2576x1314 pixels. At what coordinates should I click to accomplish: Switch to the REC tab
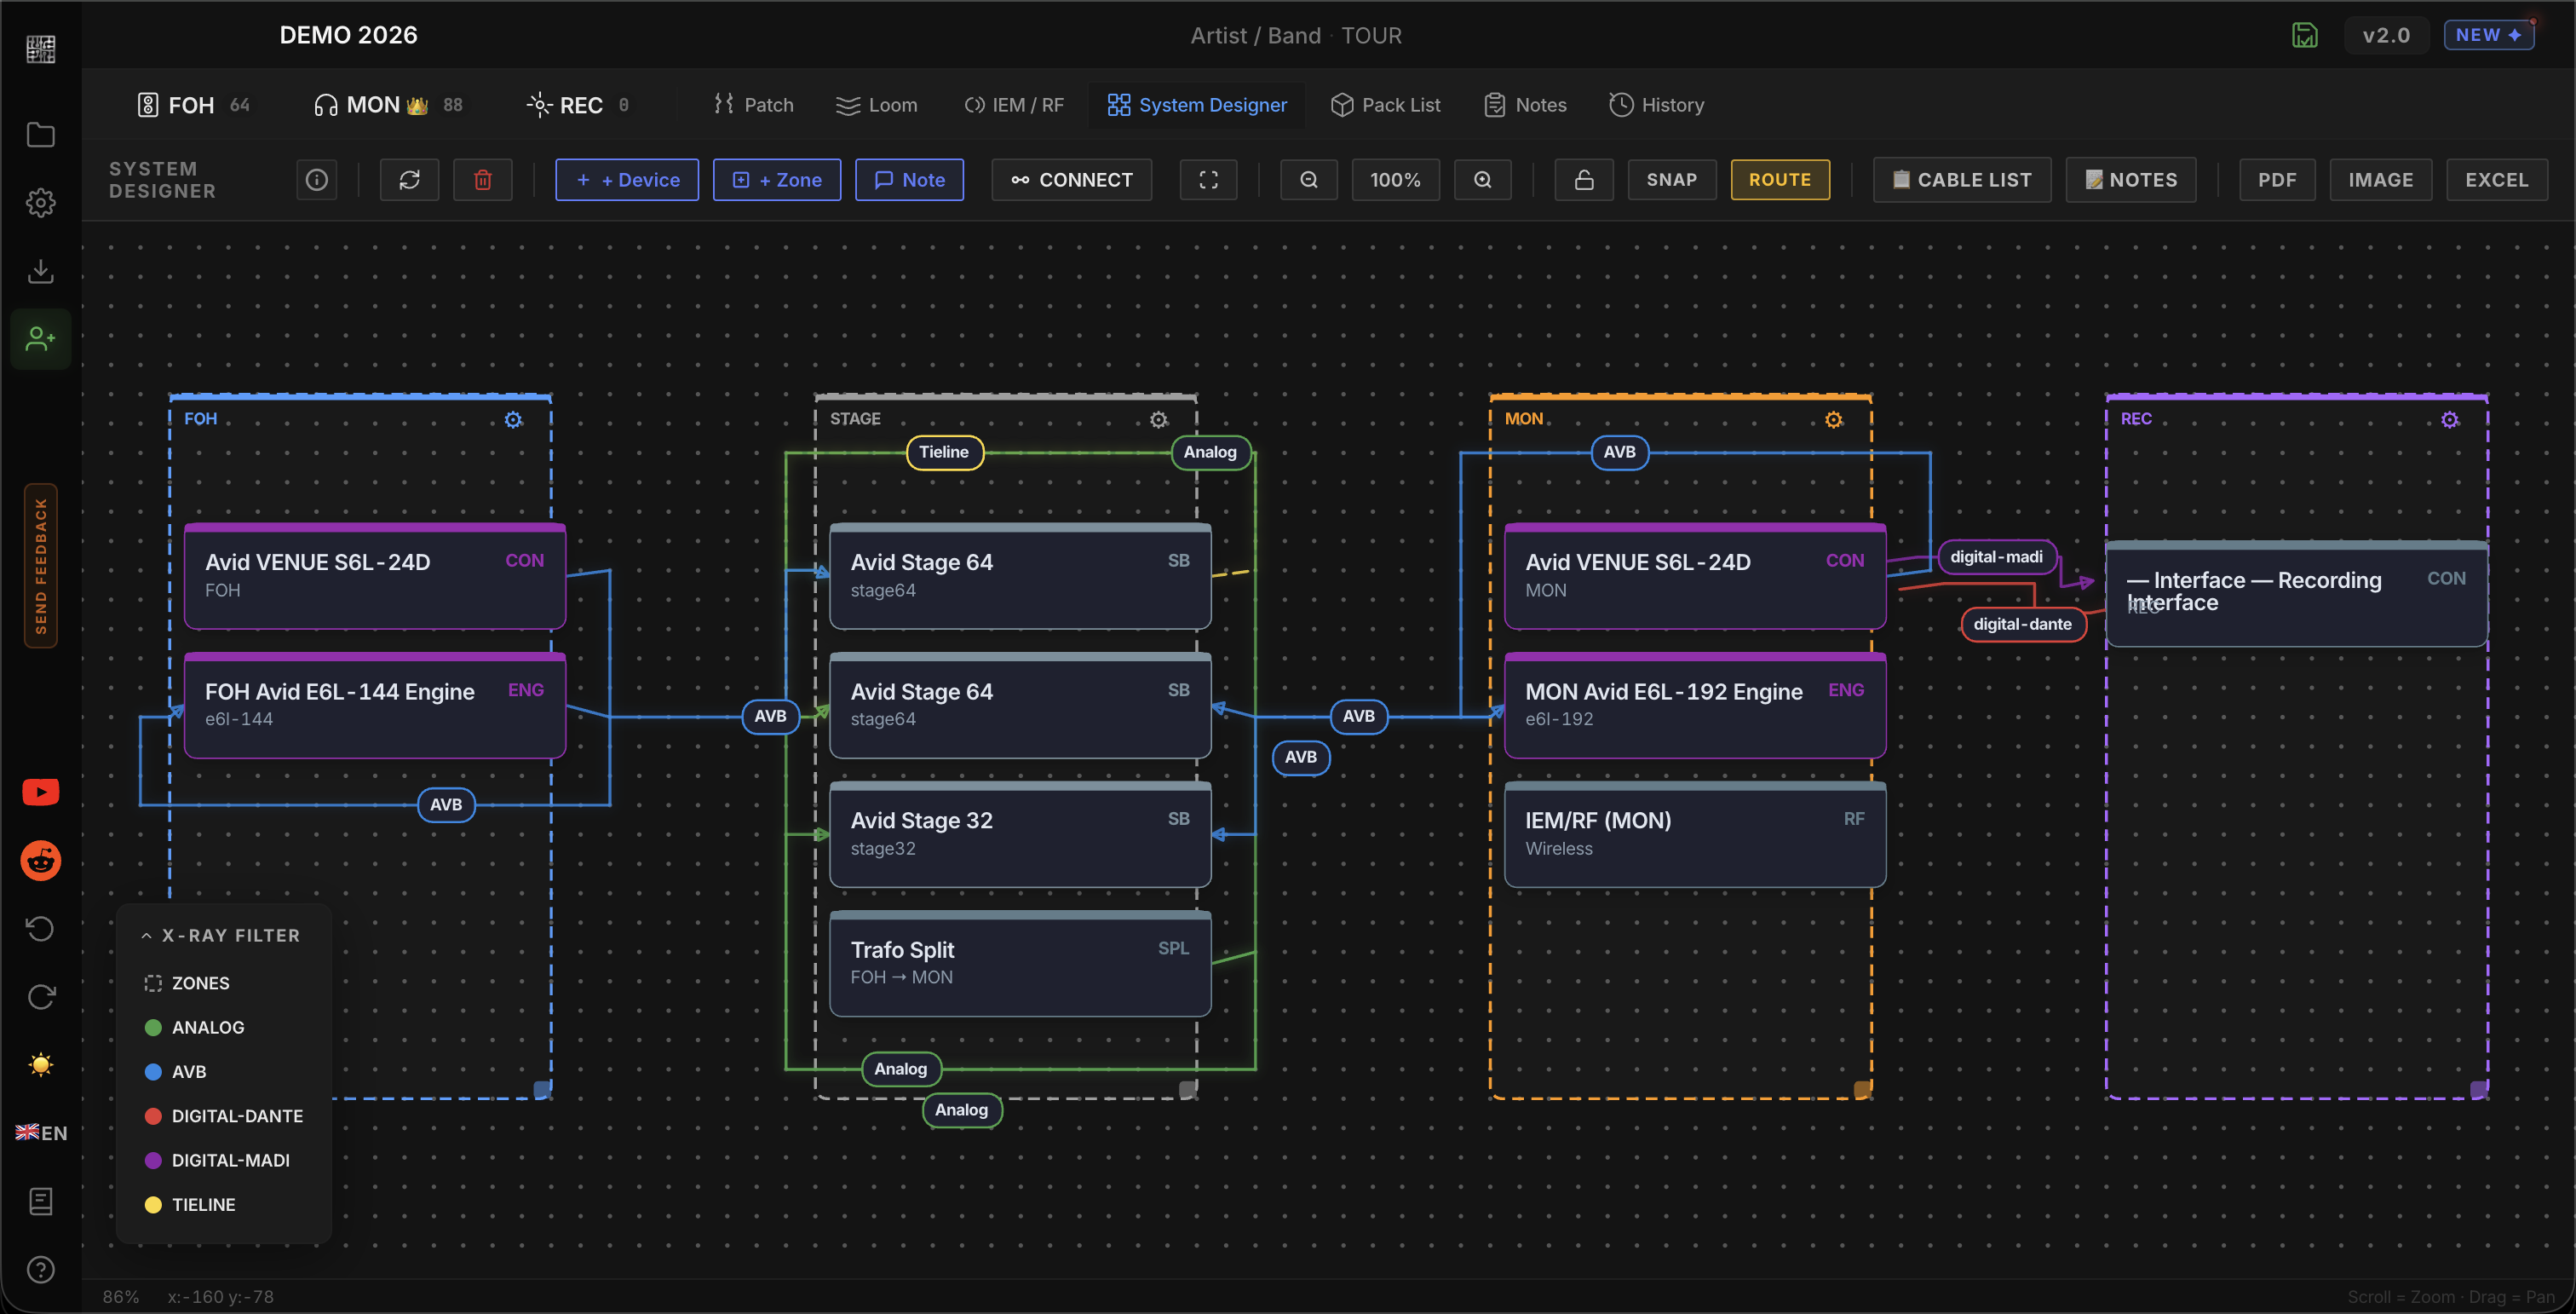(x=578, y=105)
